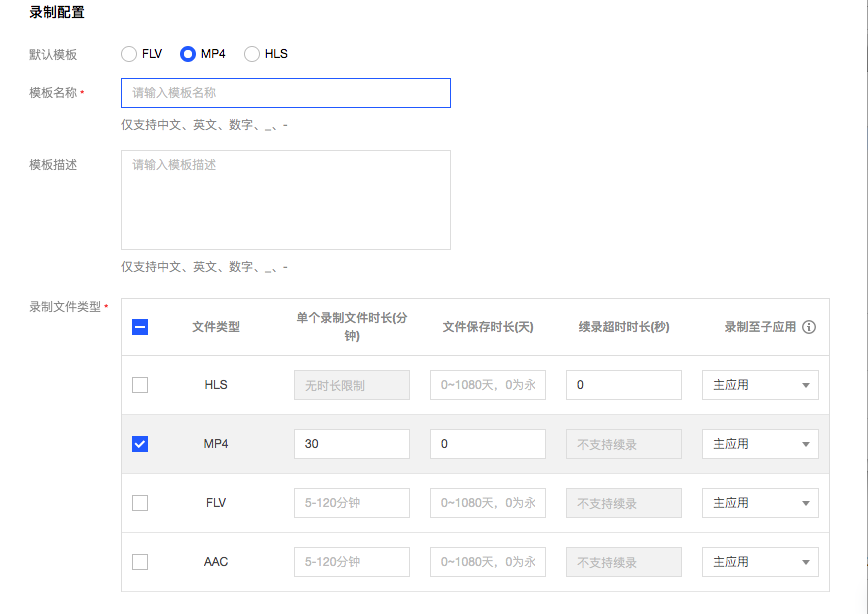The image size is (868, 614).
Task: Expand the 主应用 dropdown in MP4 row
Action: click(760, 444)
